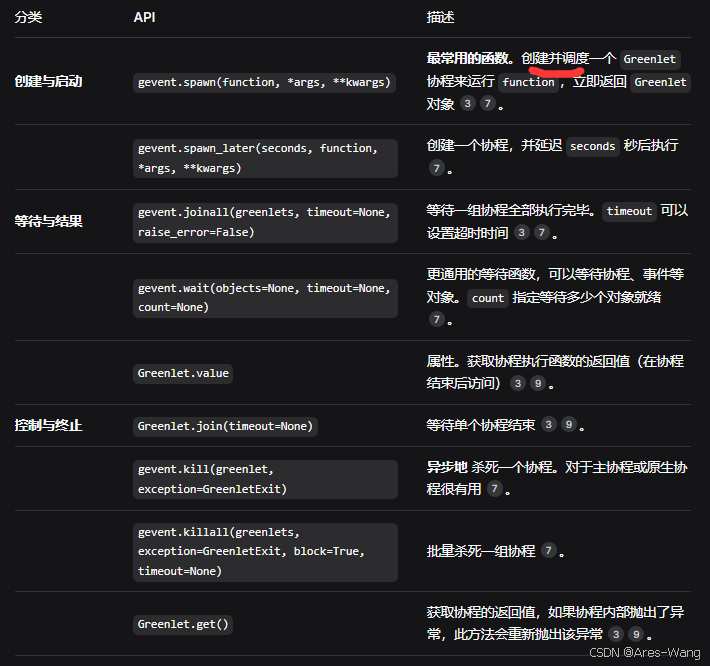Click the text 秒后执行 in spawn_later row
This screenshot has height=666, width=710.
click(651, 145)
